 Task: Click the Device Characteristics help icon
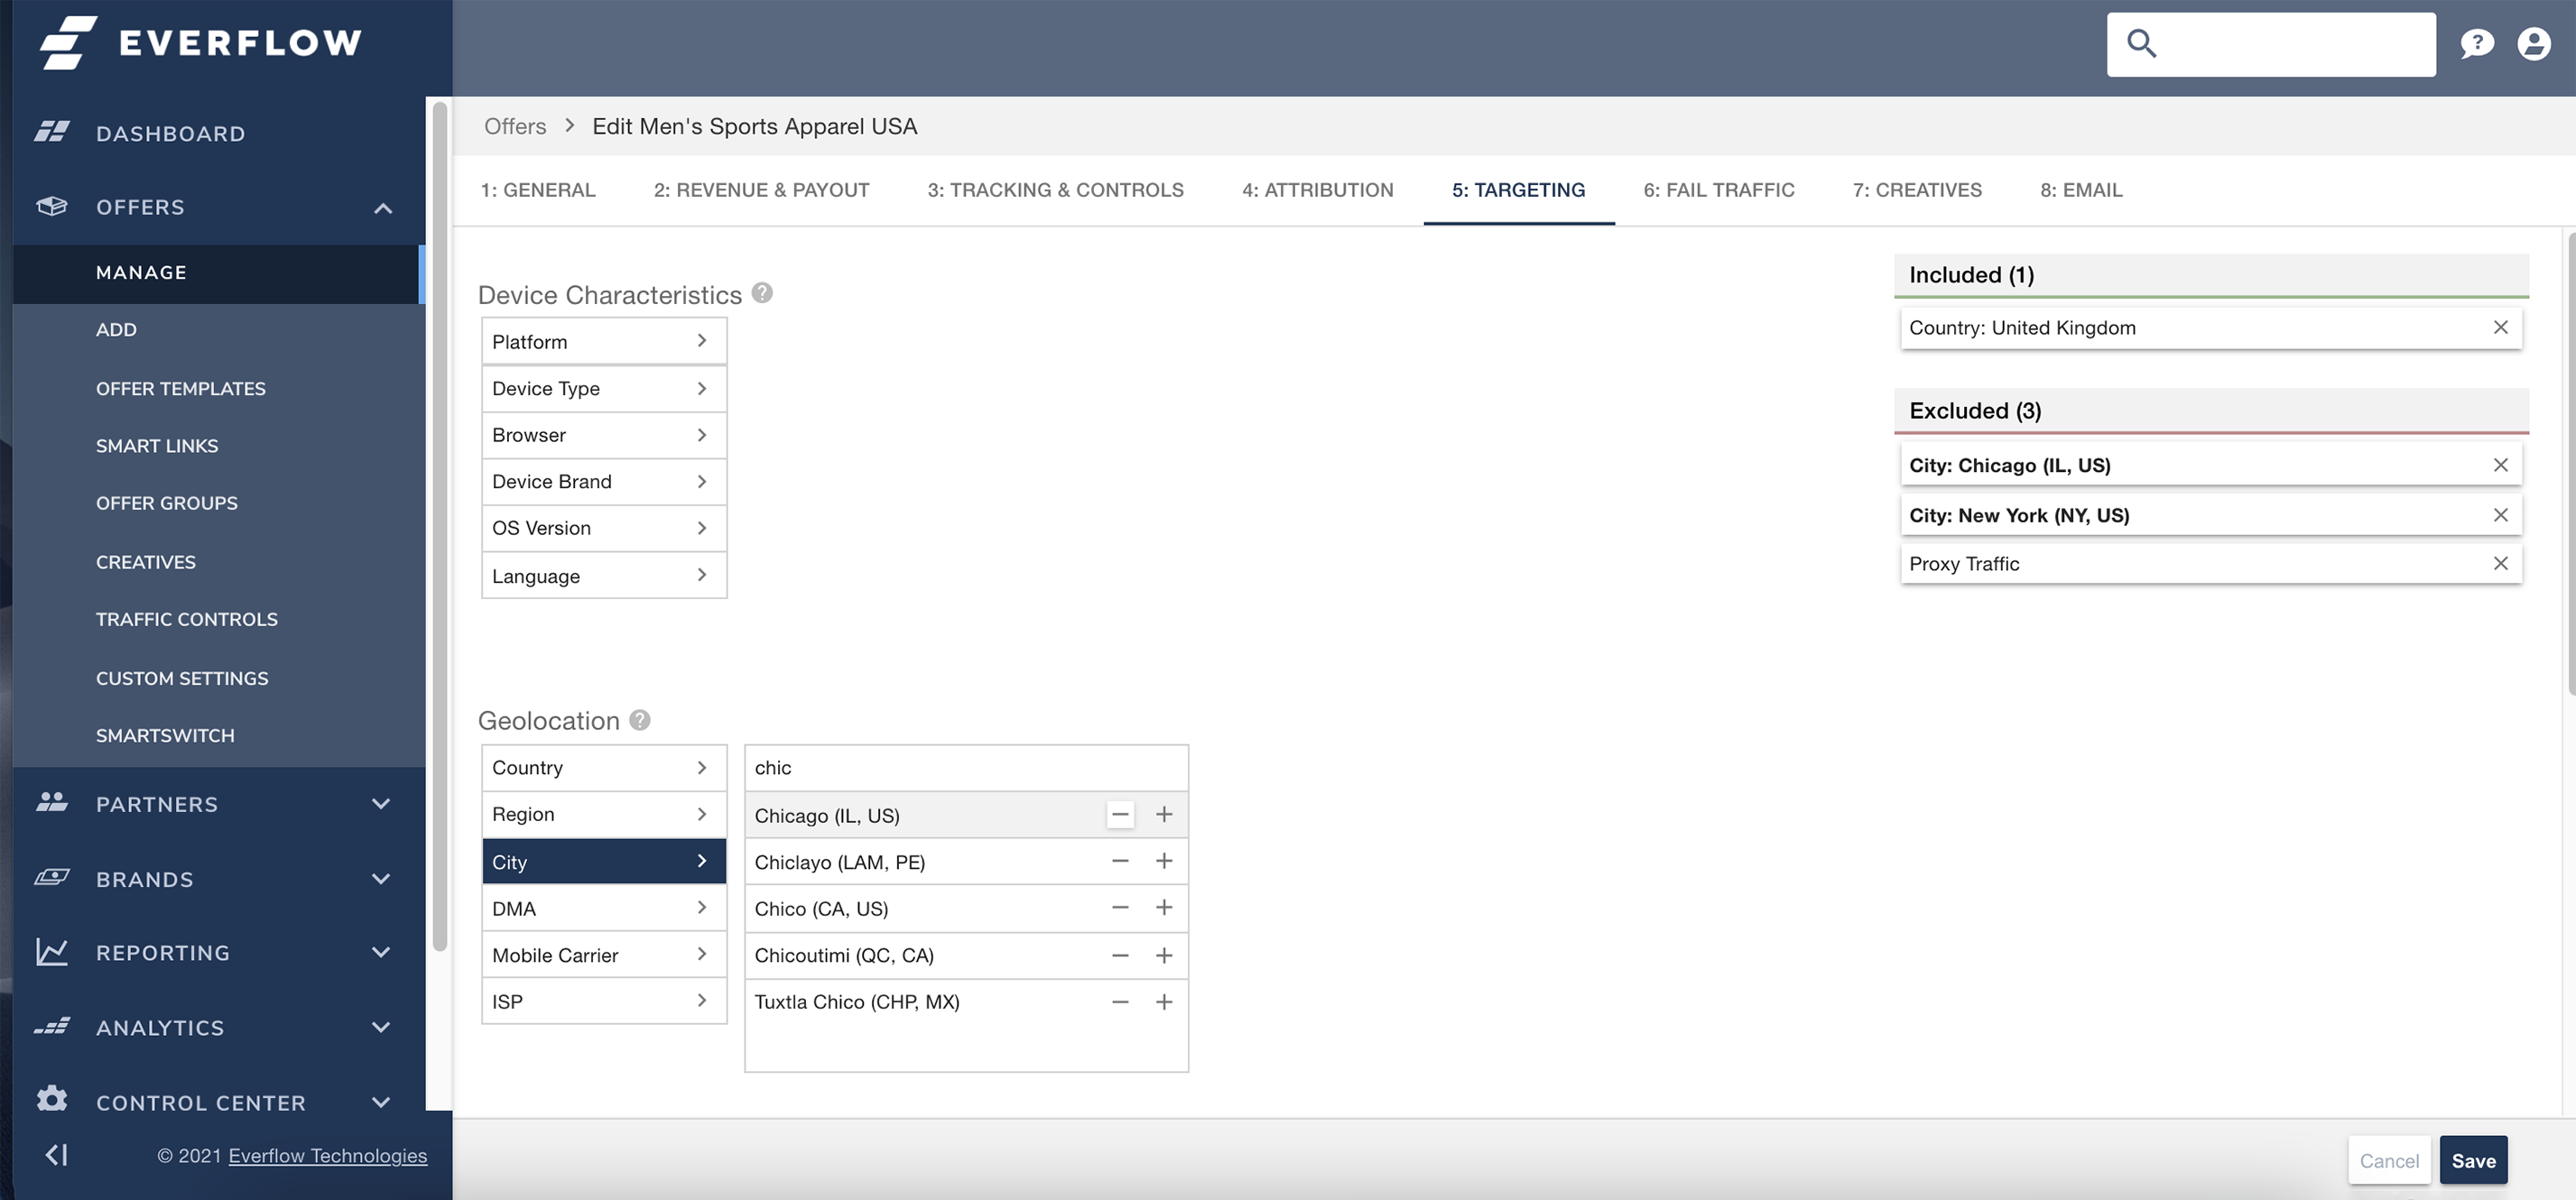[x=762, y=293]
